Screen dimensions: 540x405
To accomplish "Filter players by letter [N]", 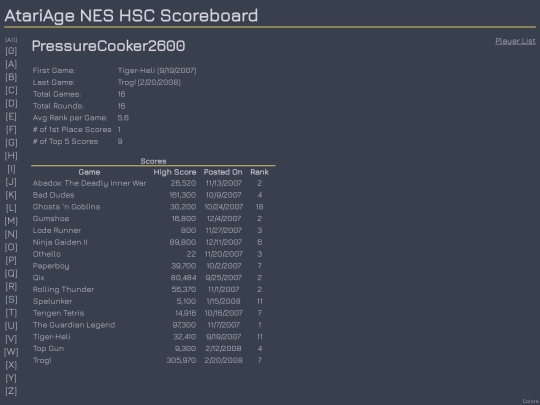I will (11, 234).
